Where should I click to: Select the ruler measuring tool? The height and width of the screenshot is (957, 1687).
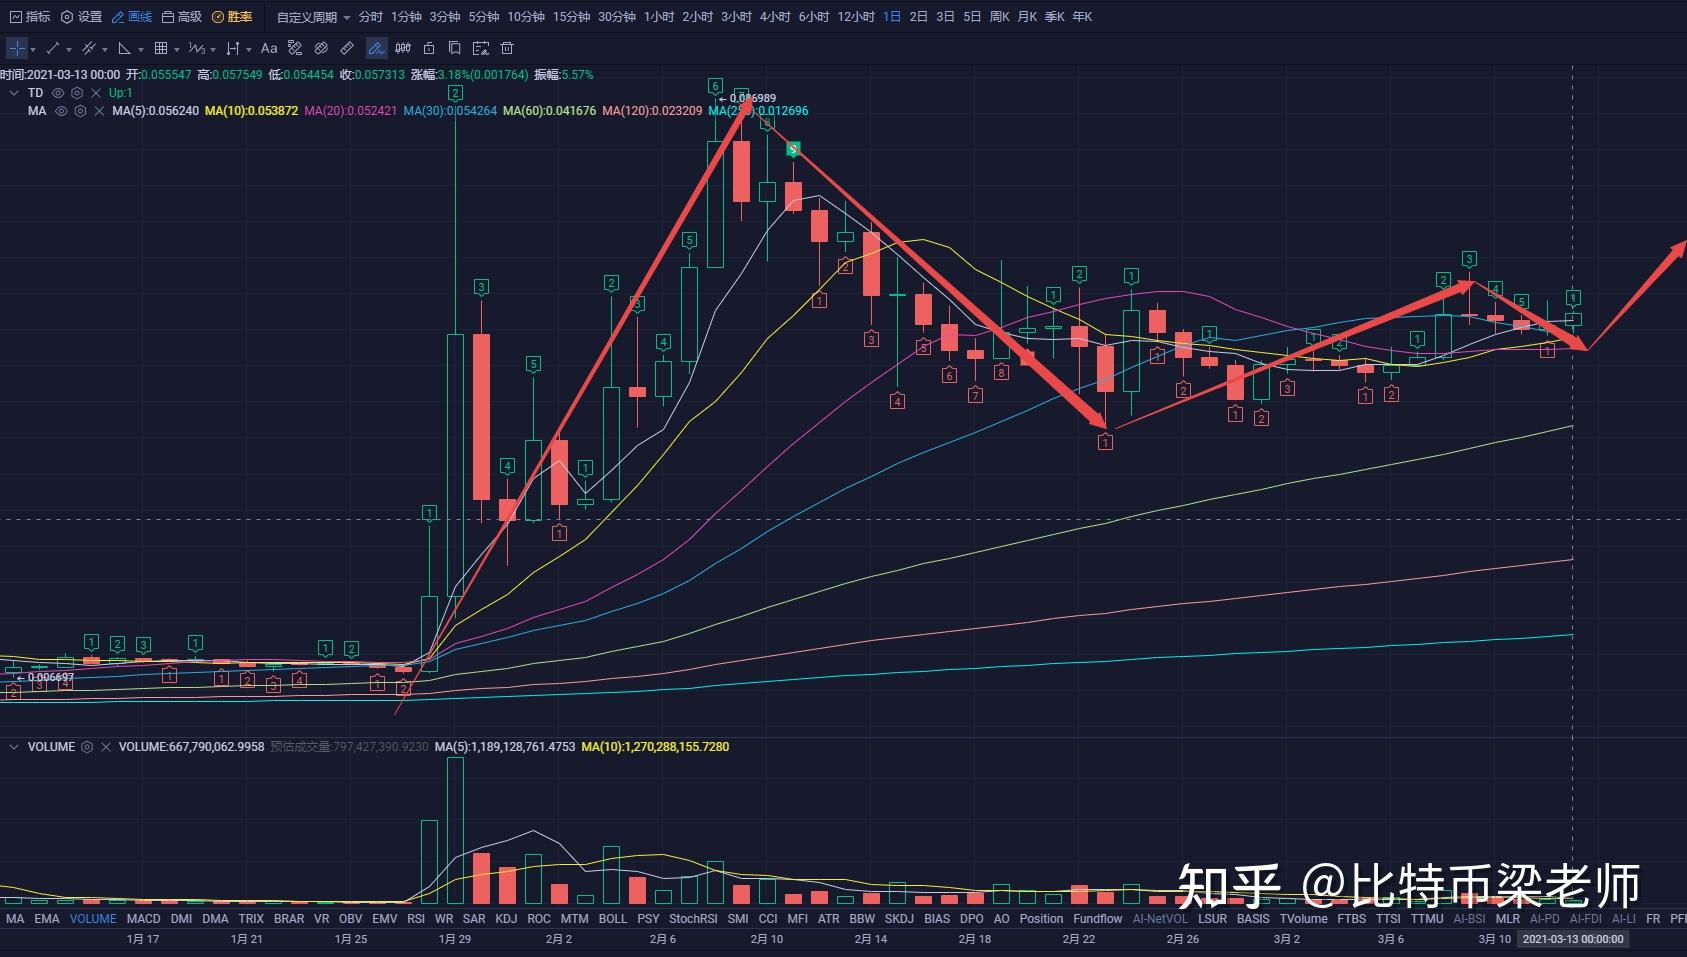coord(347,48)
